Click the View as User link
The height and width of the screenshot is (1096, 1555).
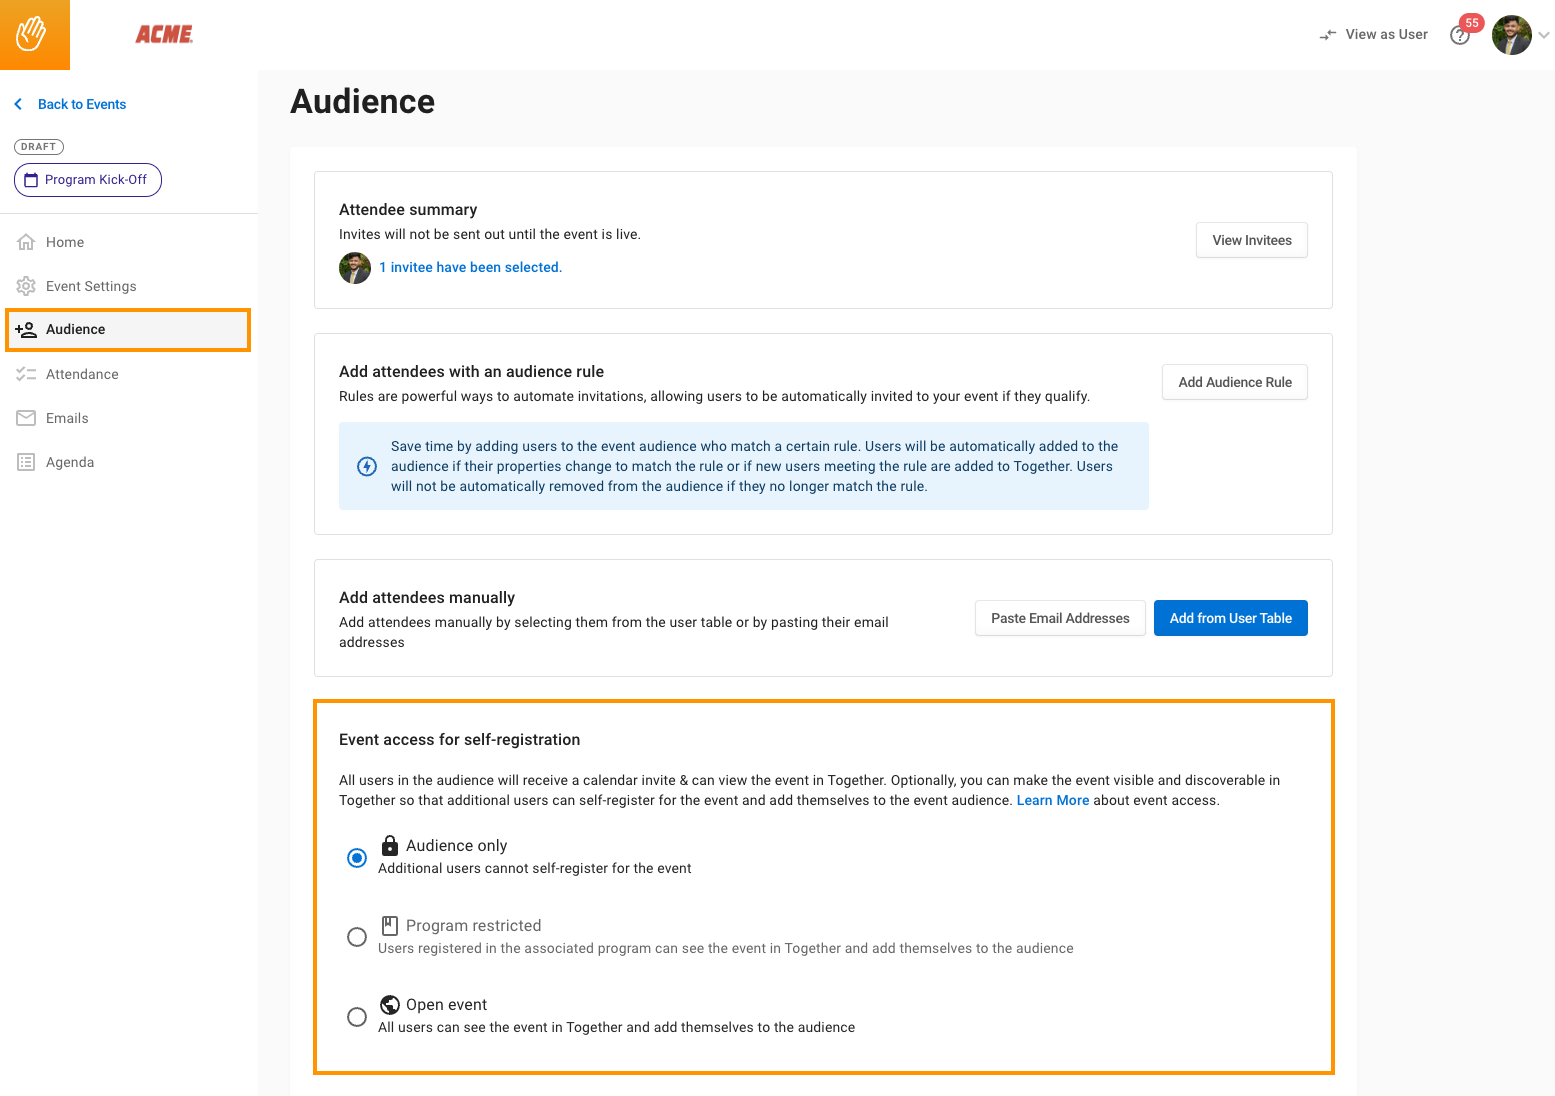coord(1386,34)
